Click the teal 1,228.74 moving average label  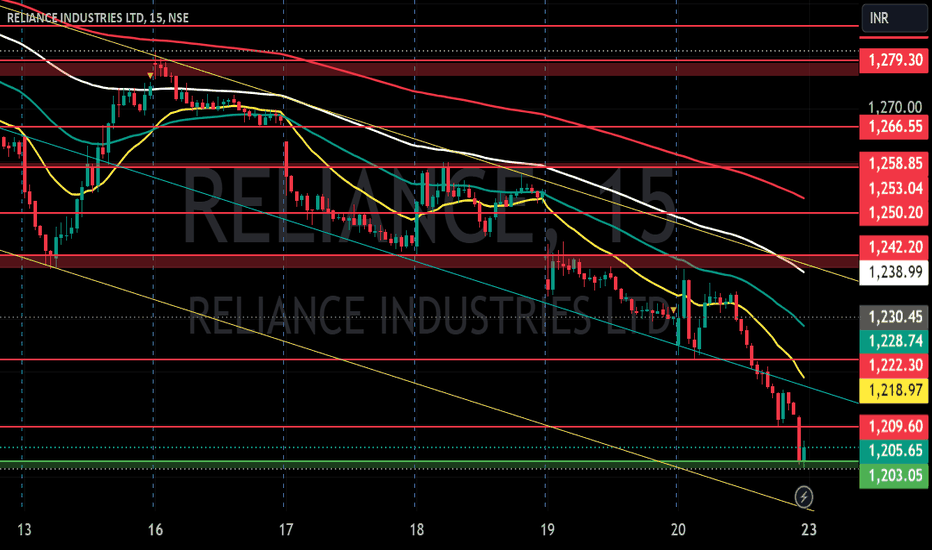coord(895,341)
